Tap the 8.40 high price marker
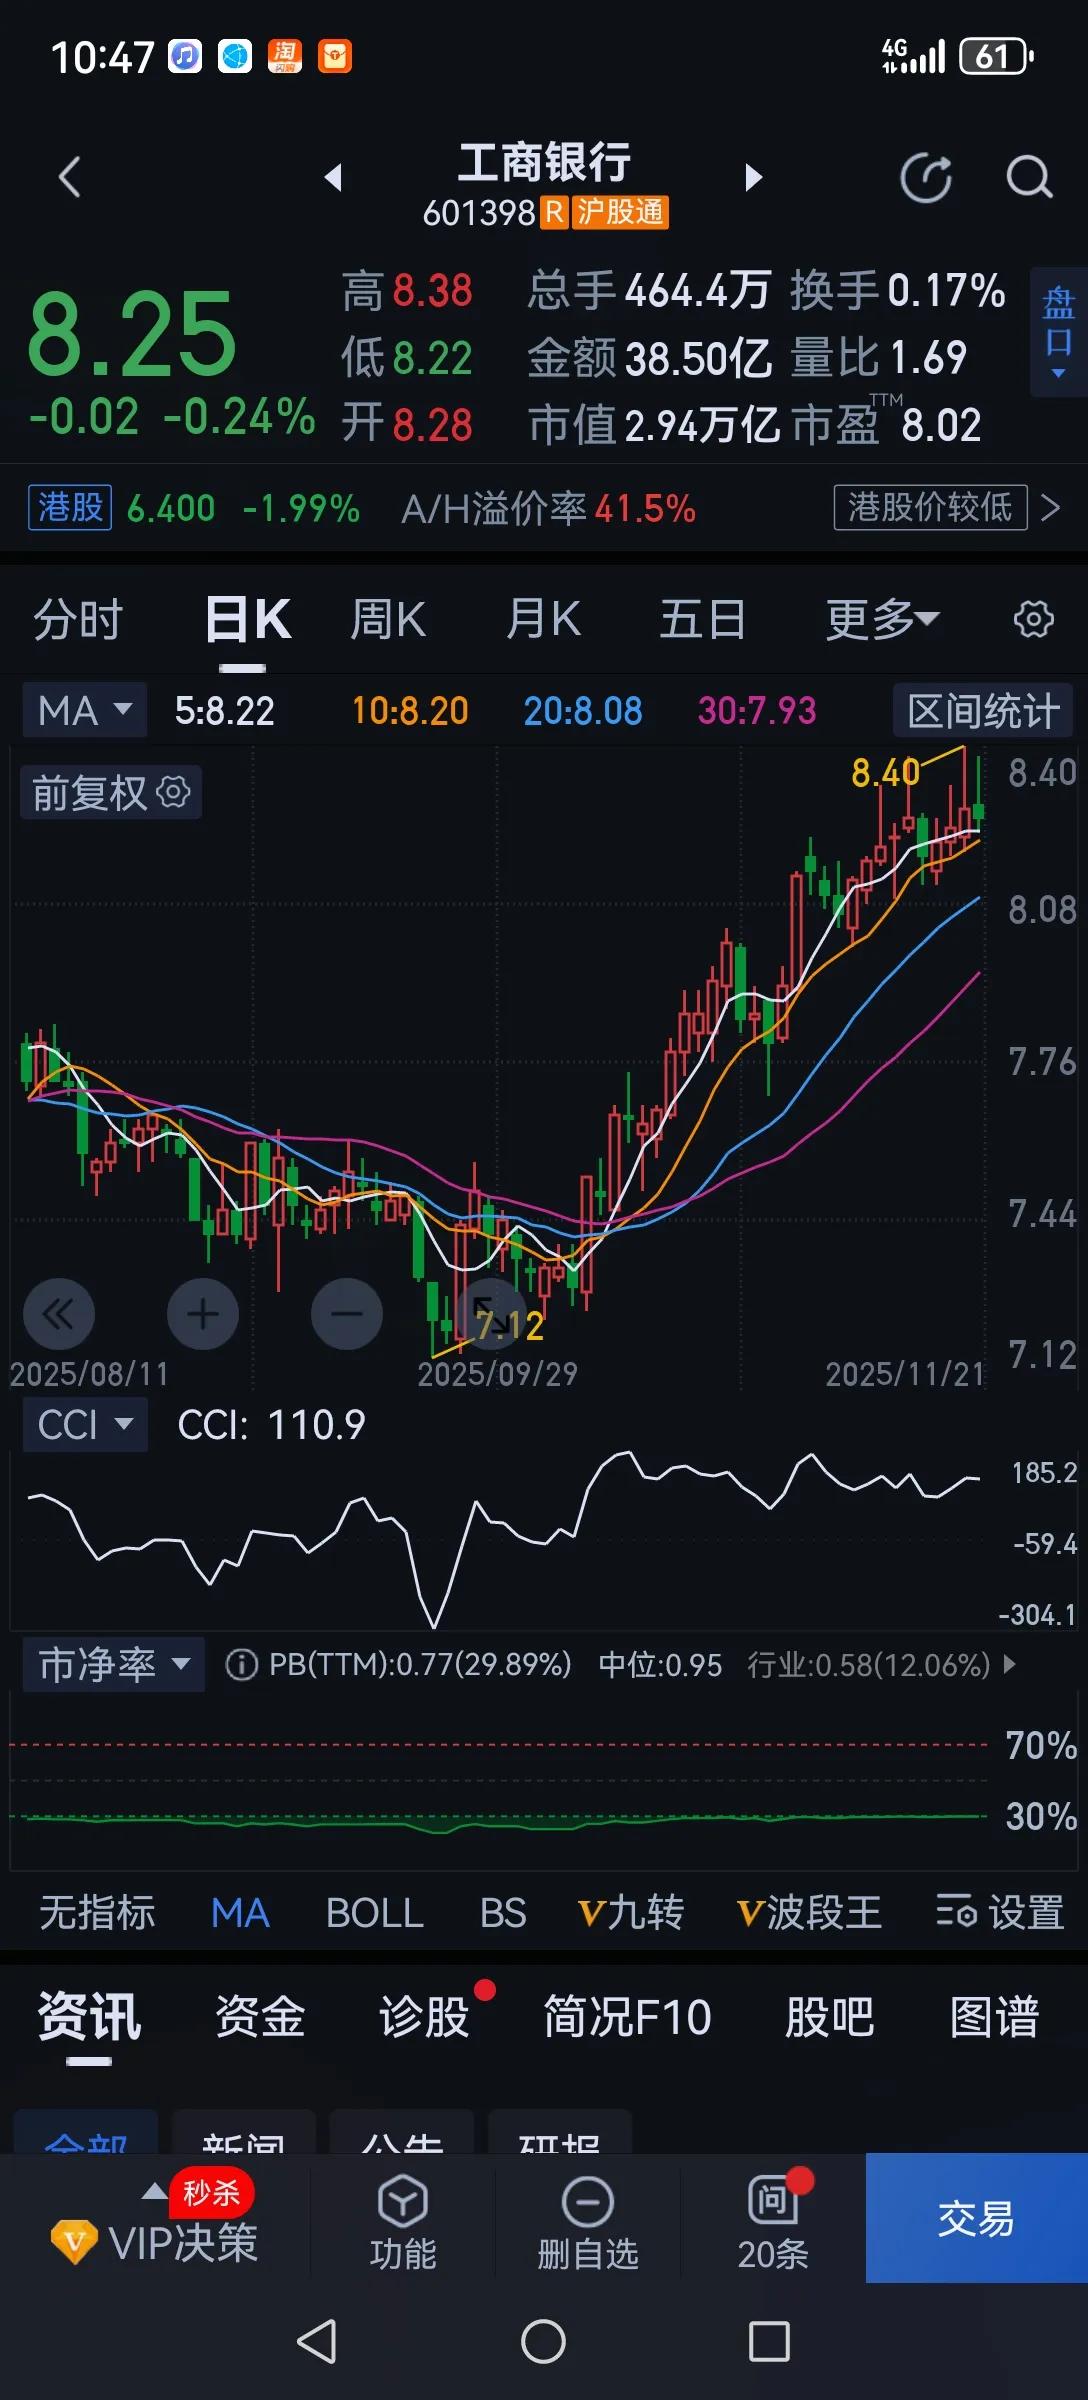This screenshot has width=1088, height=2400. coord(885,772)
